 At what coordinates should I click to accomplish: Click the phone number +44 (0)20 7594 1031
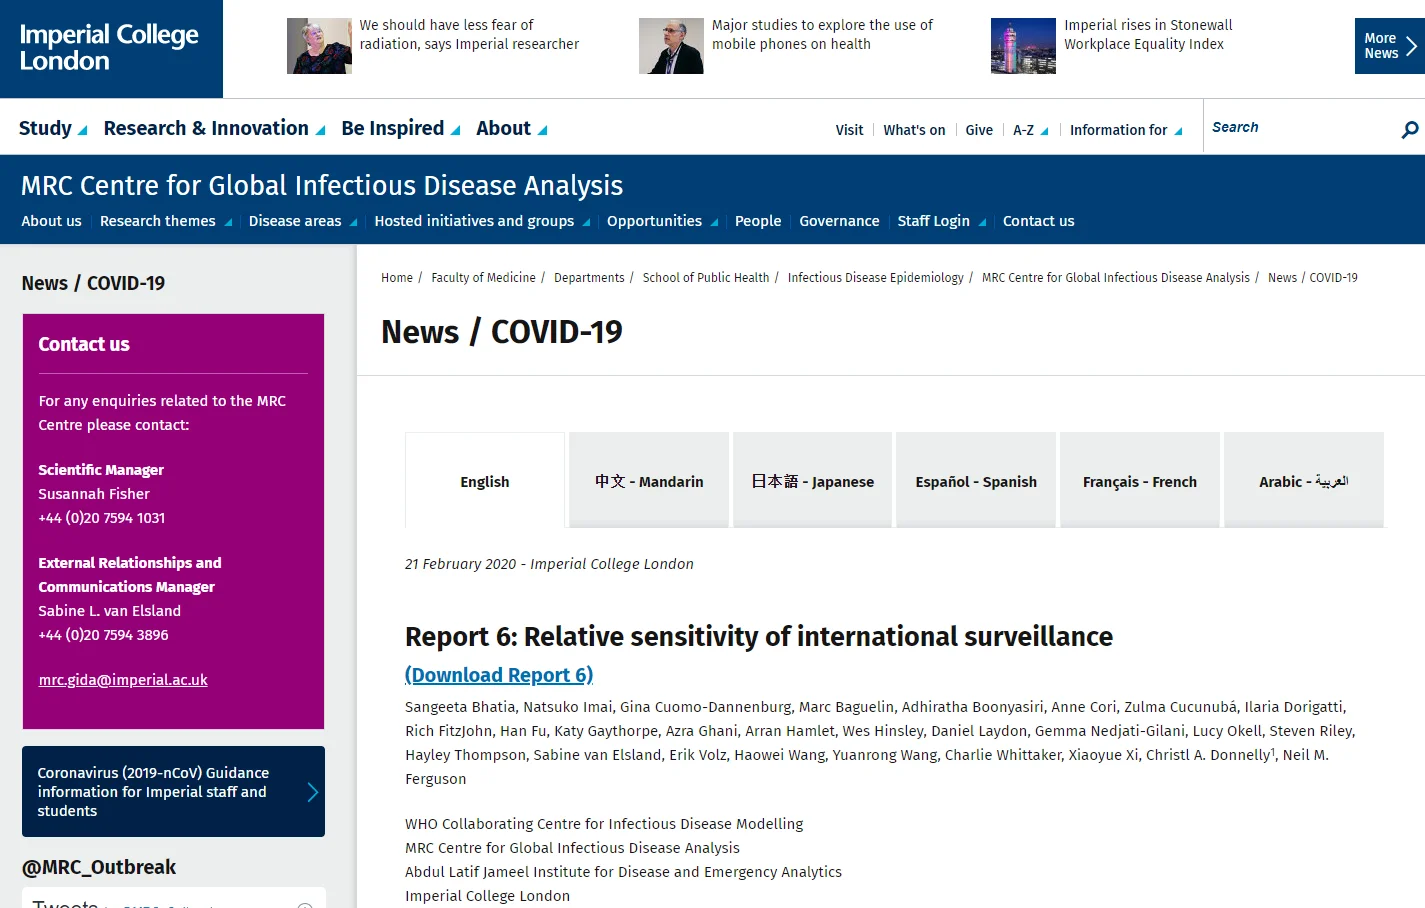102,518
